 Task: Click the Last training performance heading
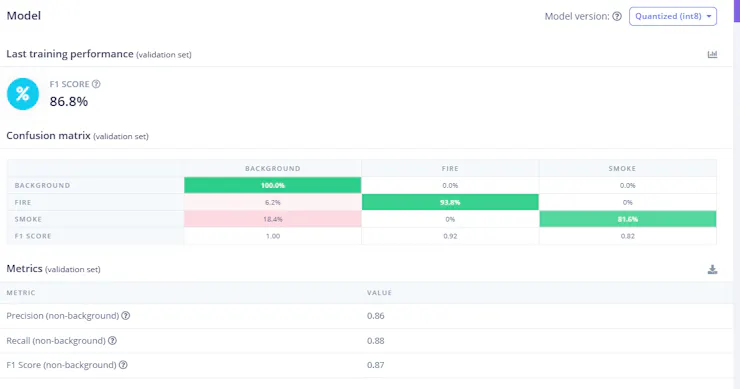click(70, 54)
